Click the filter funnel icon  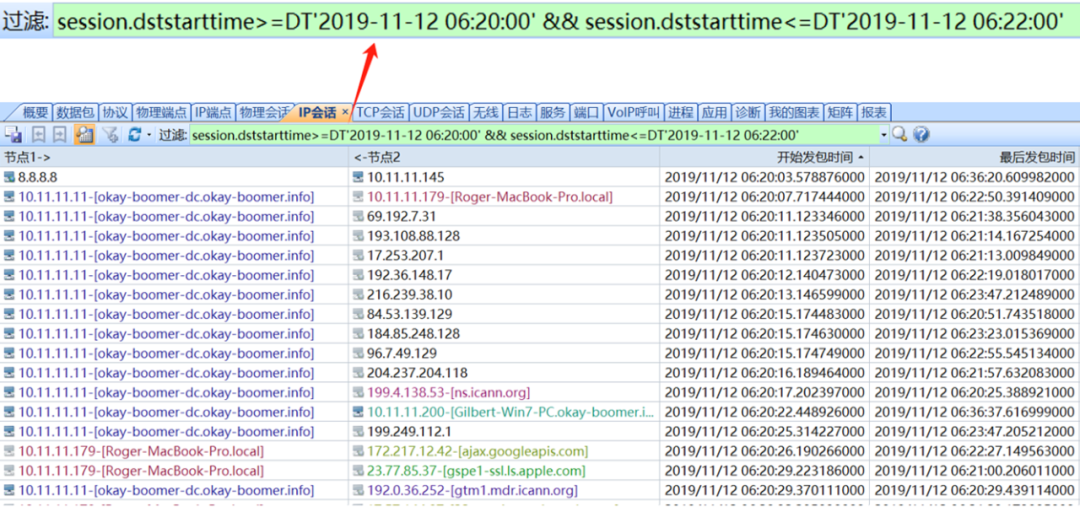[x=110, y=134]
